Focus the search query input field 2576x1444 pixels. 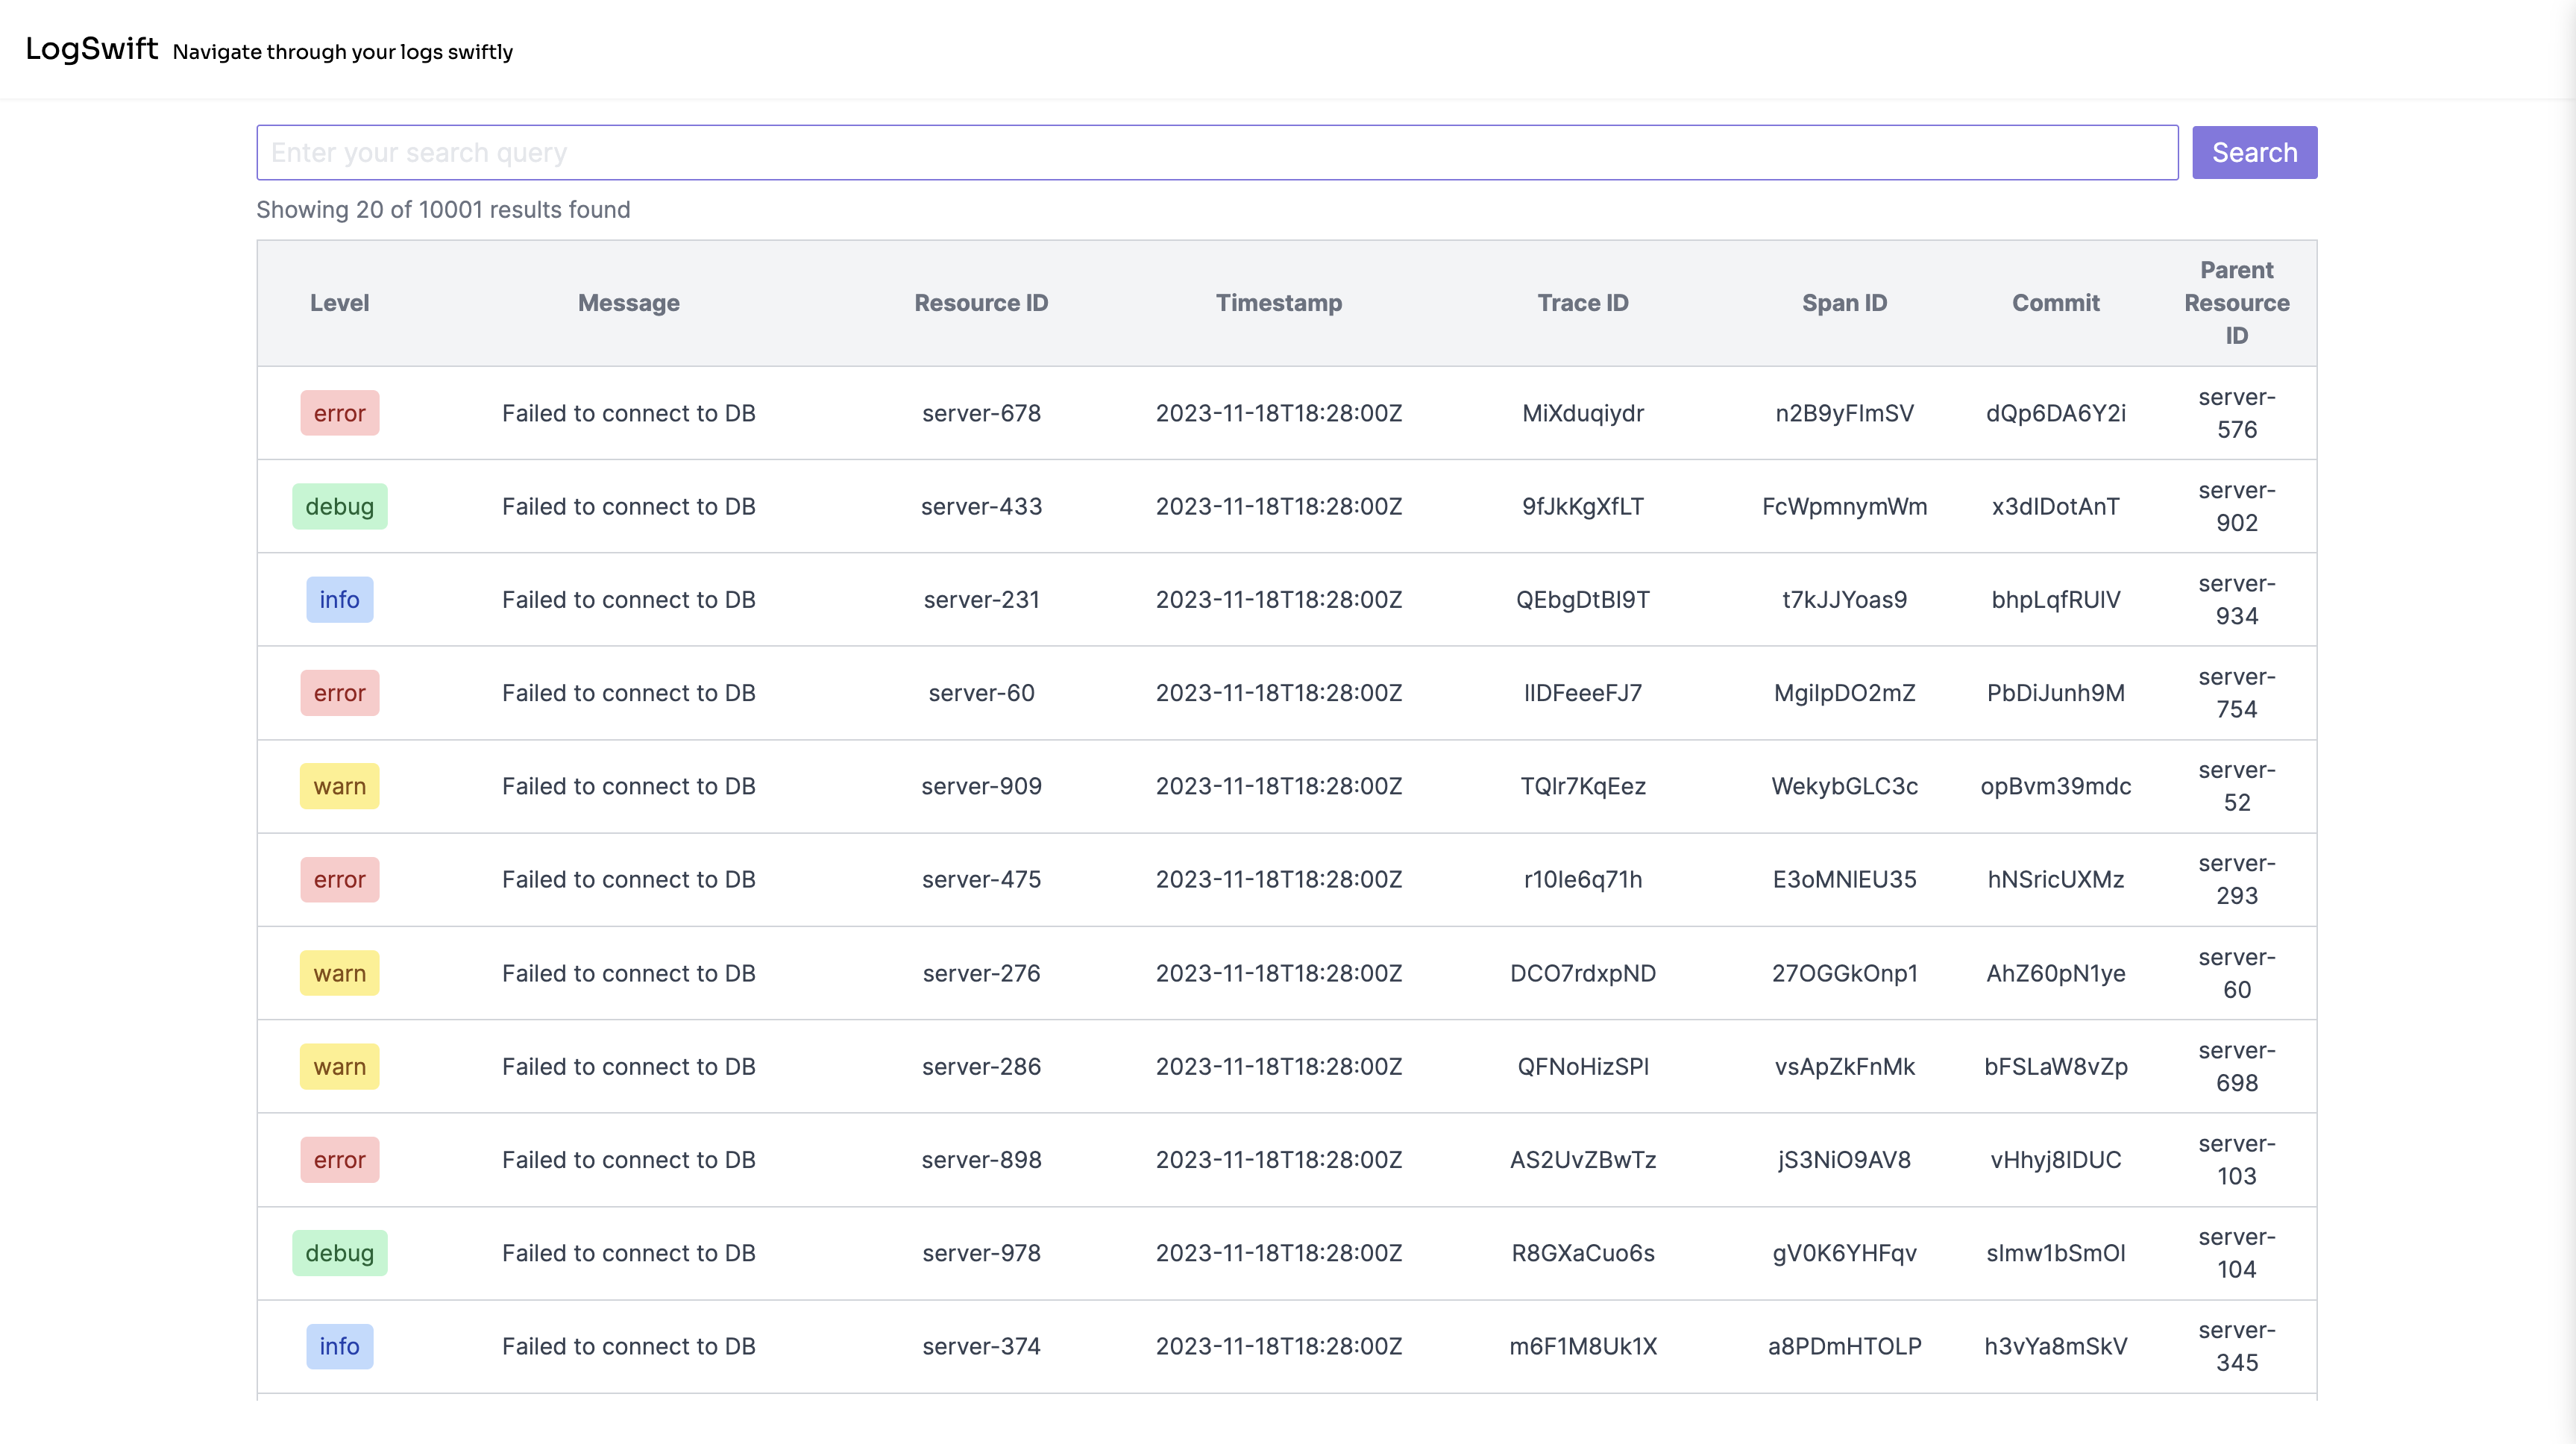point(1217,152)
